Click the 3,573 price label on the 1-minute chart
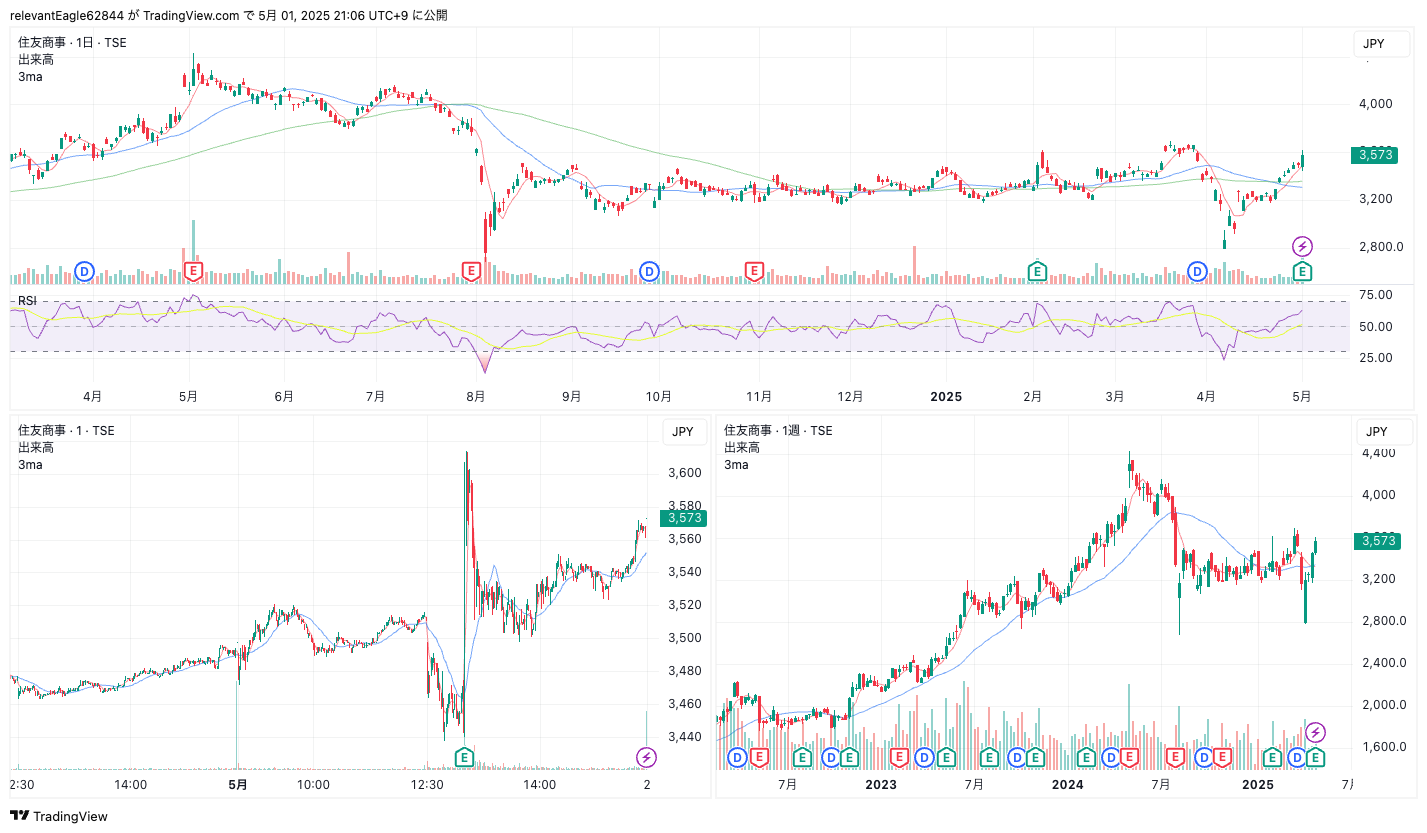This screenshot has height=833, width=1427. click(684, 518)
